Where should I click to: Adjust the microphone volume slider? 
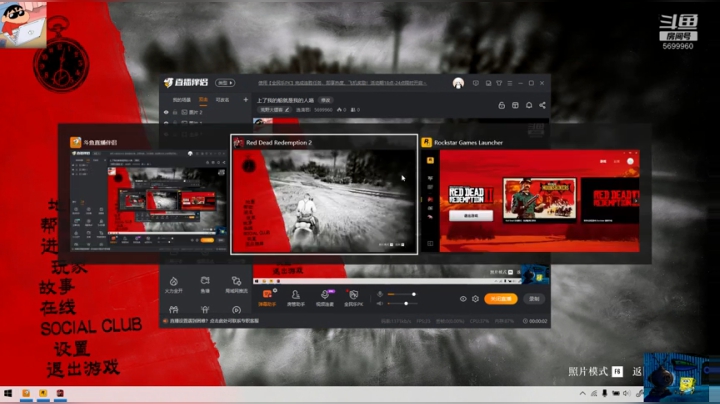(401, 294)
